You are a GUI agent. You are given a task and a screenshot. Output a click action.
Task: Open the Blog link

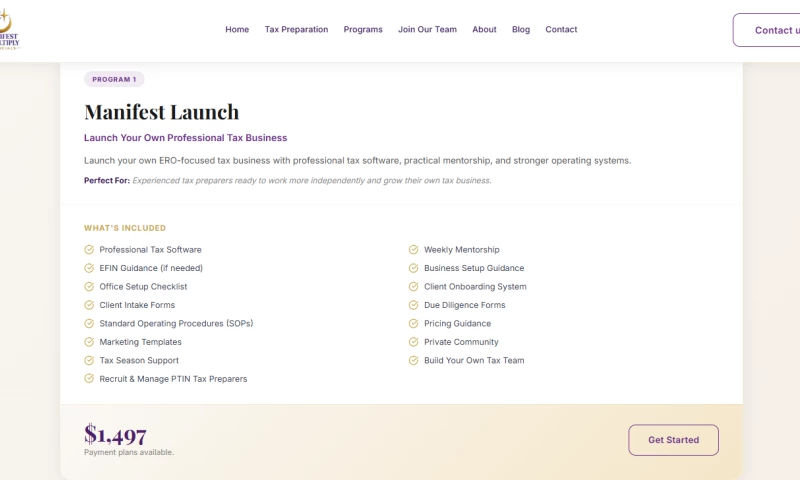pos(521,30)
